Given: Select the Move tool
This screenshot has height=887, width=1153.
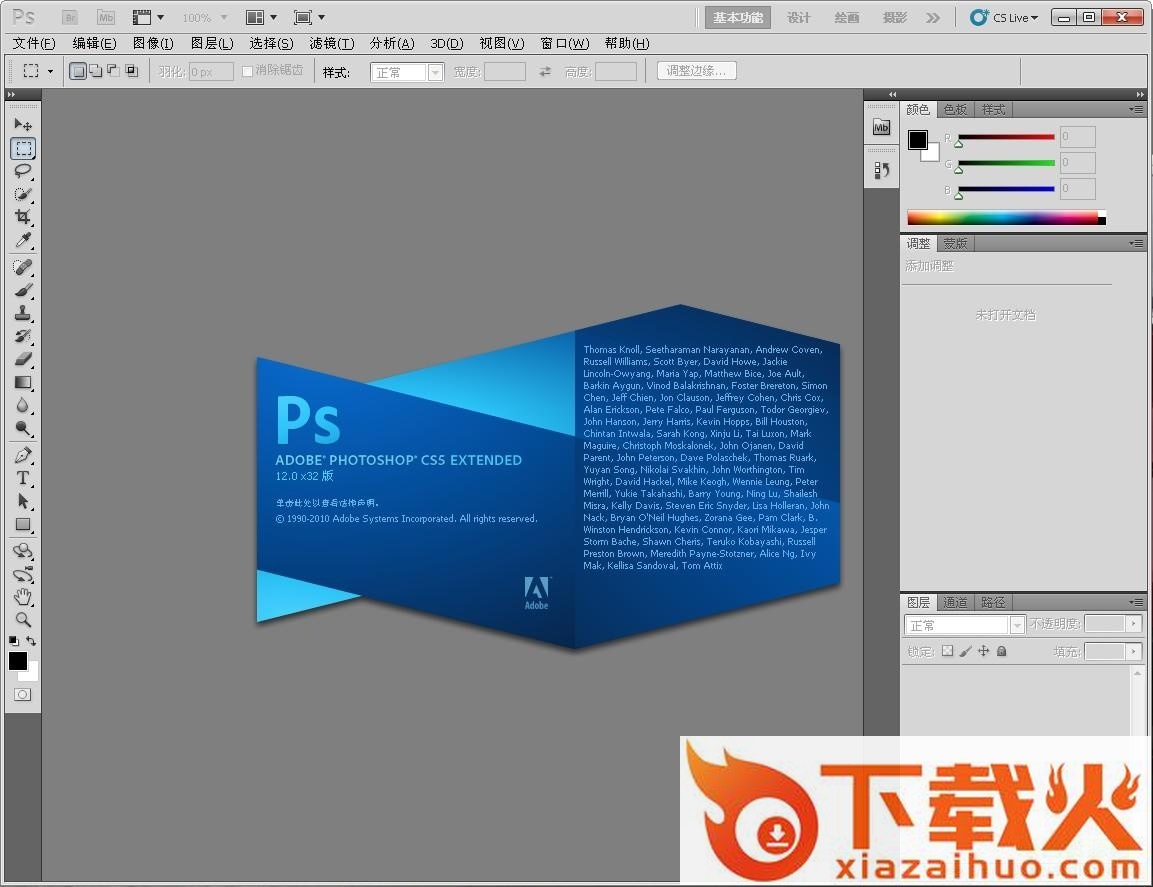Looking at the screenshot, I should coord(23,124).
